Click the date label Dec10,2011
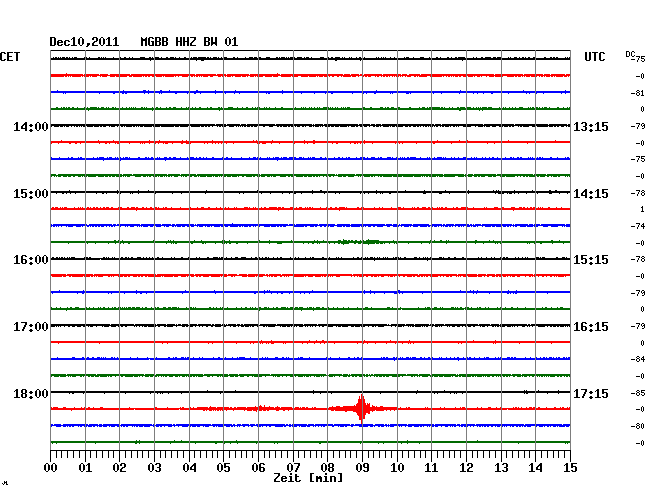 coord(84,42)
